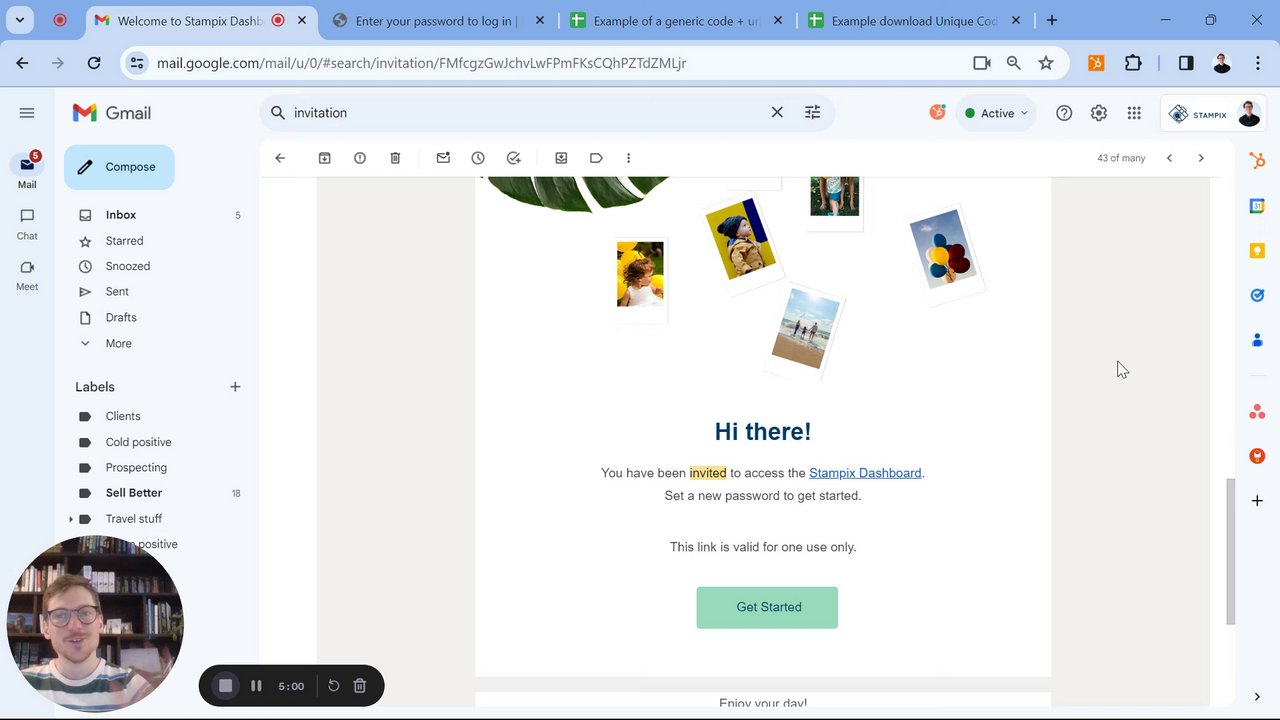
Task: Add email to Tasks
Action: (514, 158)
